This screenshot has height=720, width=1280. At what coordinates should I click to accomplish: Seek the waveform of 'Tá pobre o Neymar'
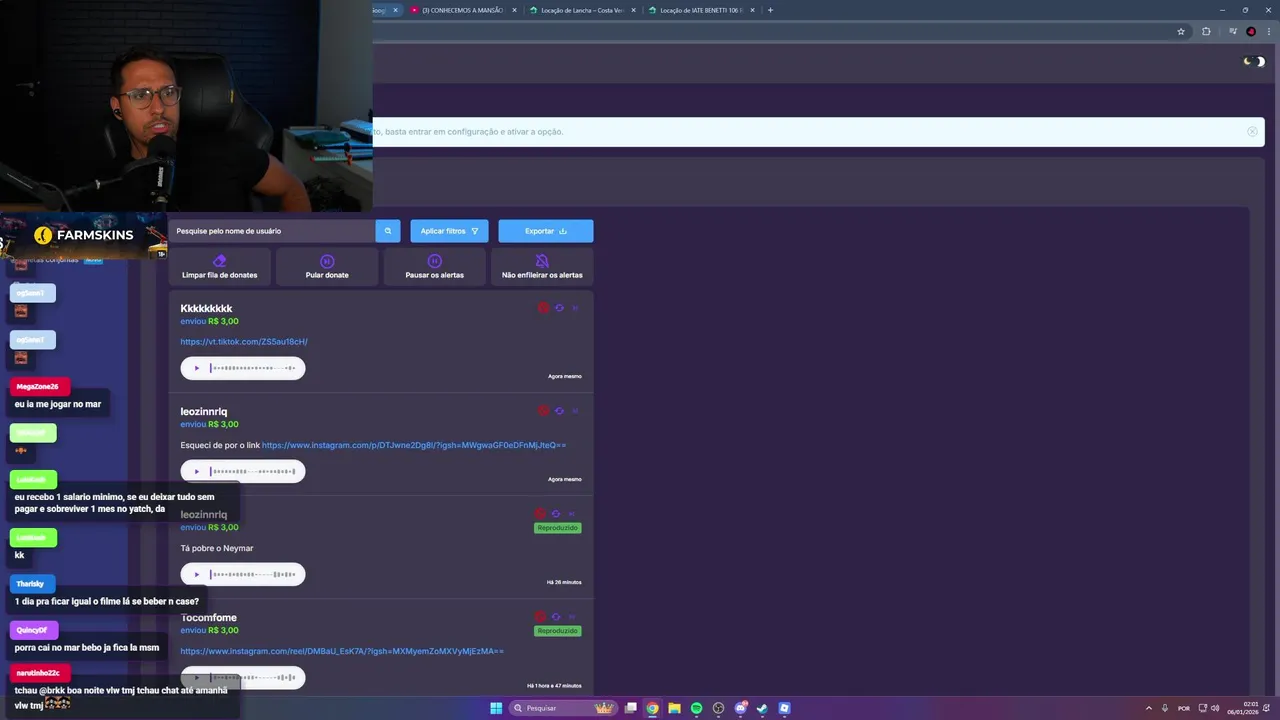pos(254,574)
